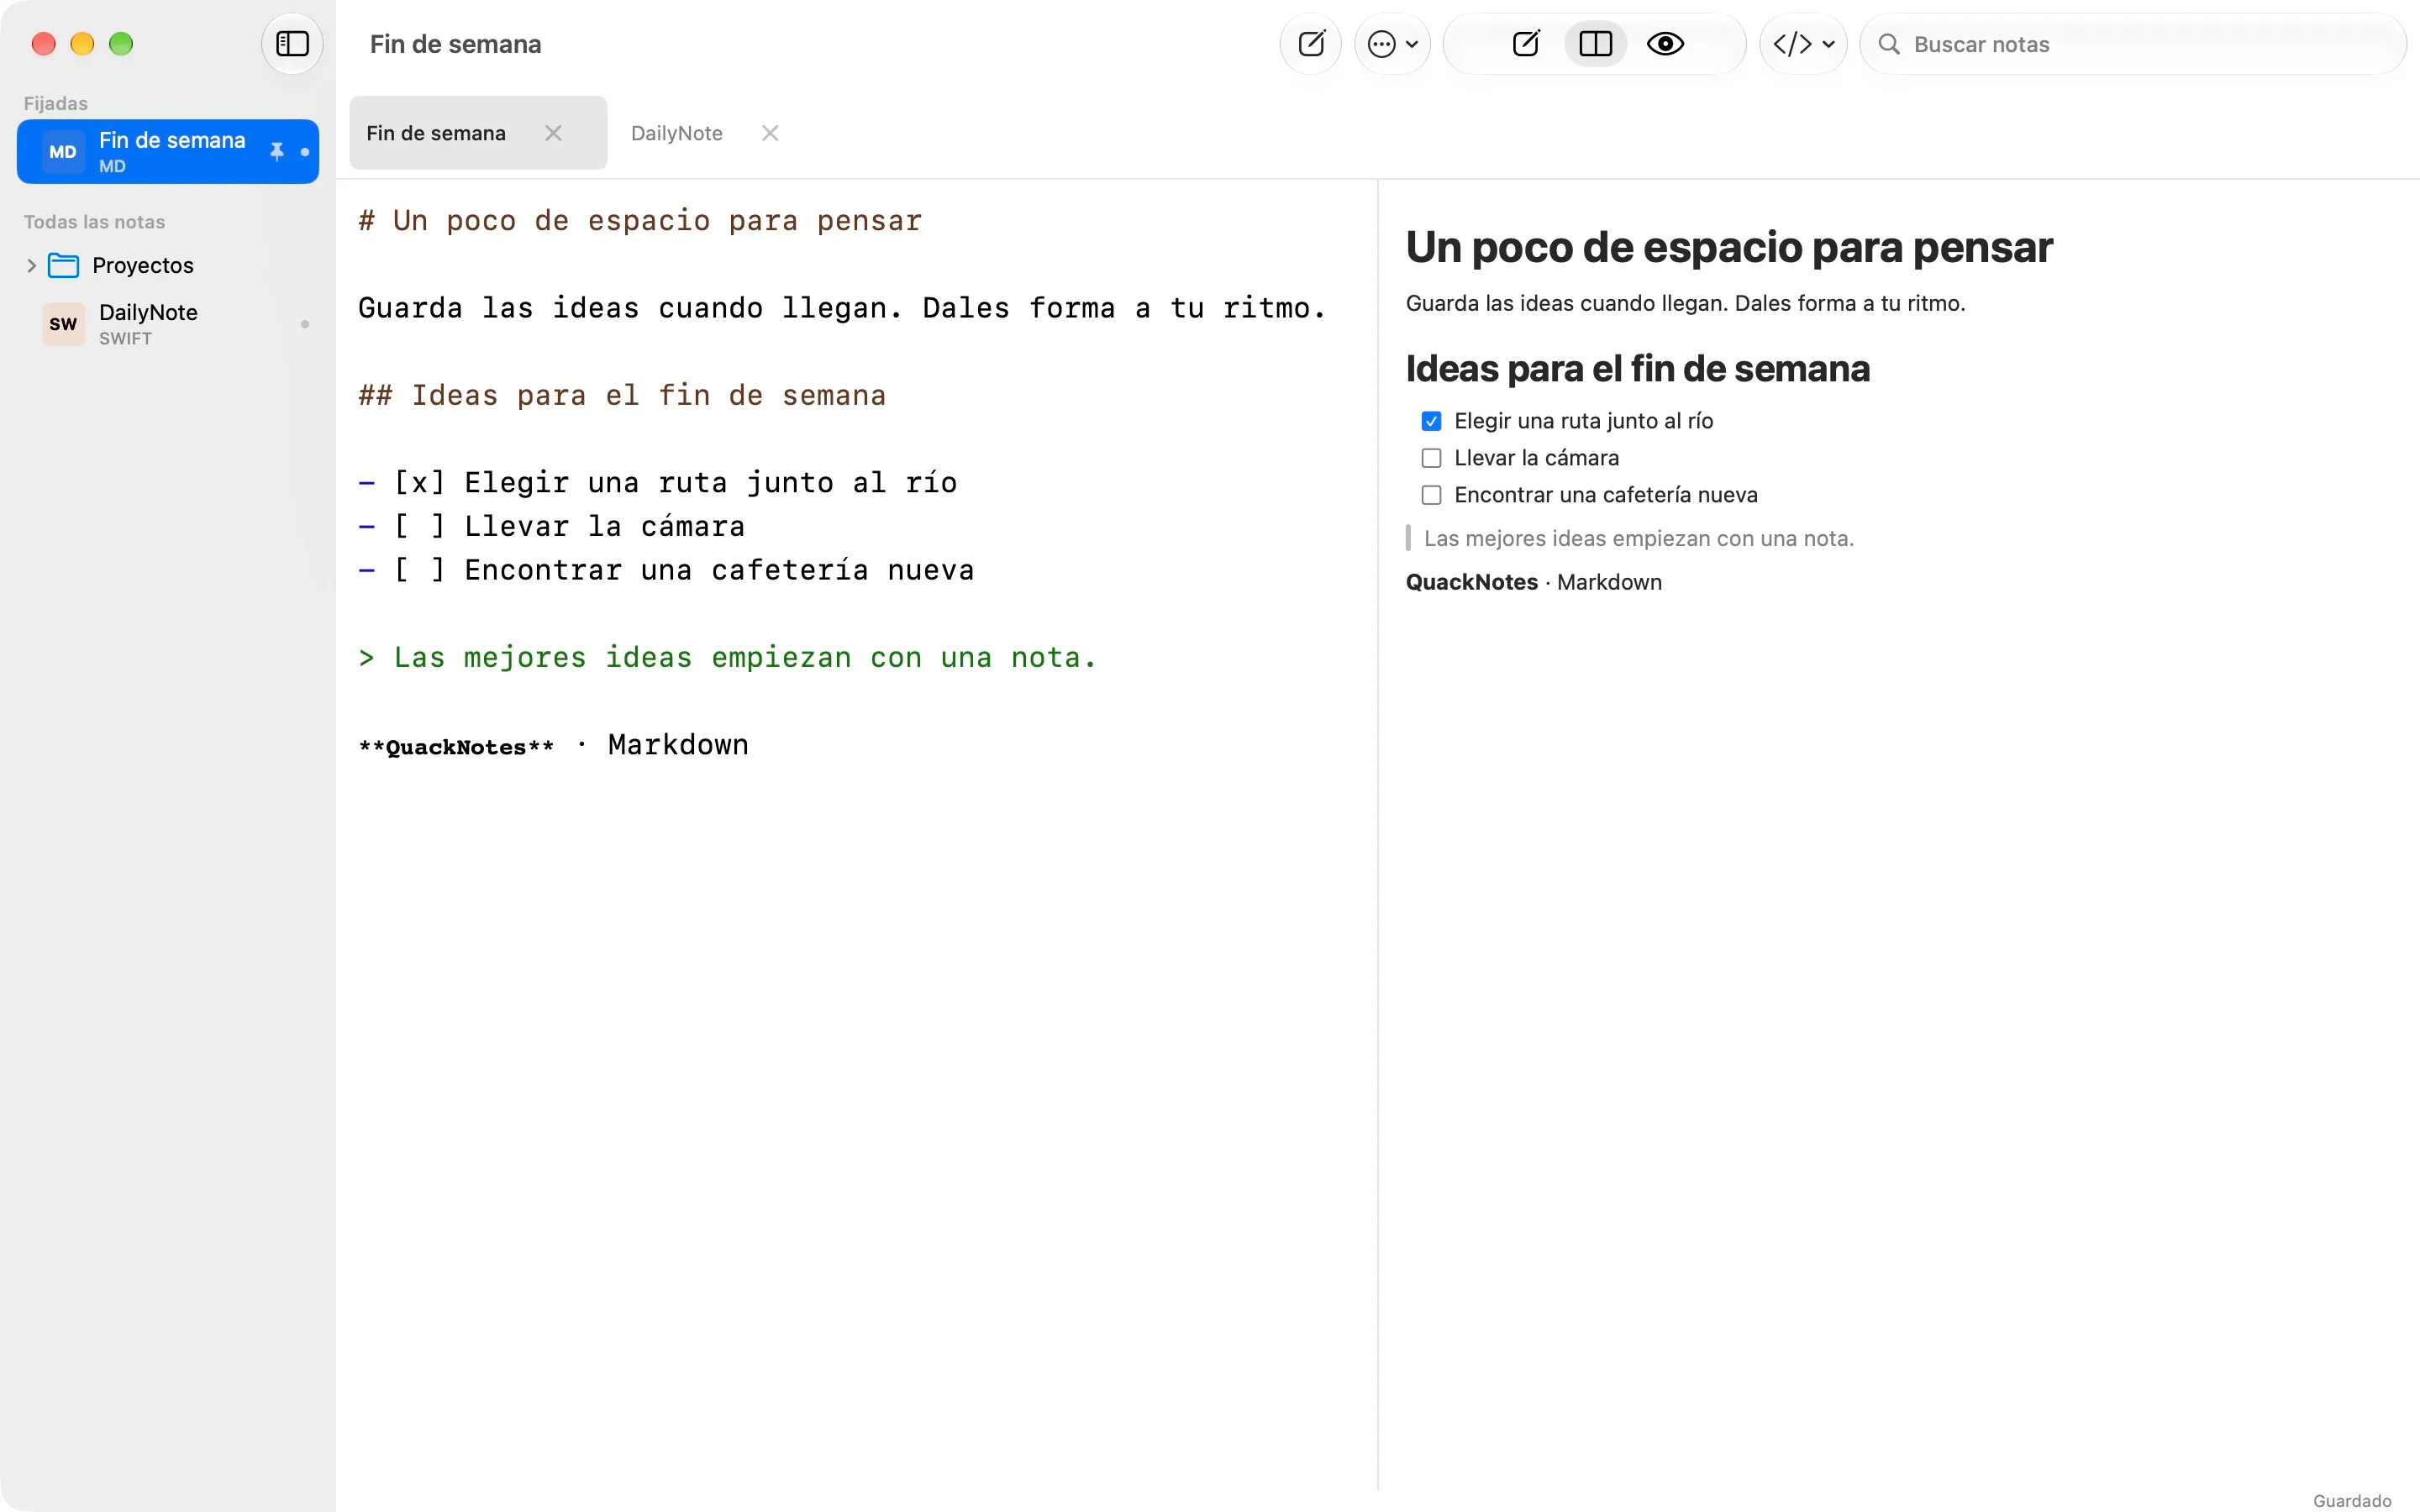Click the Proyectos folder icon
The image size is (2420, 1512).
pyautogui.click(x=64, y=265)
